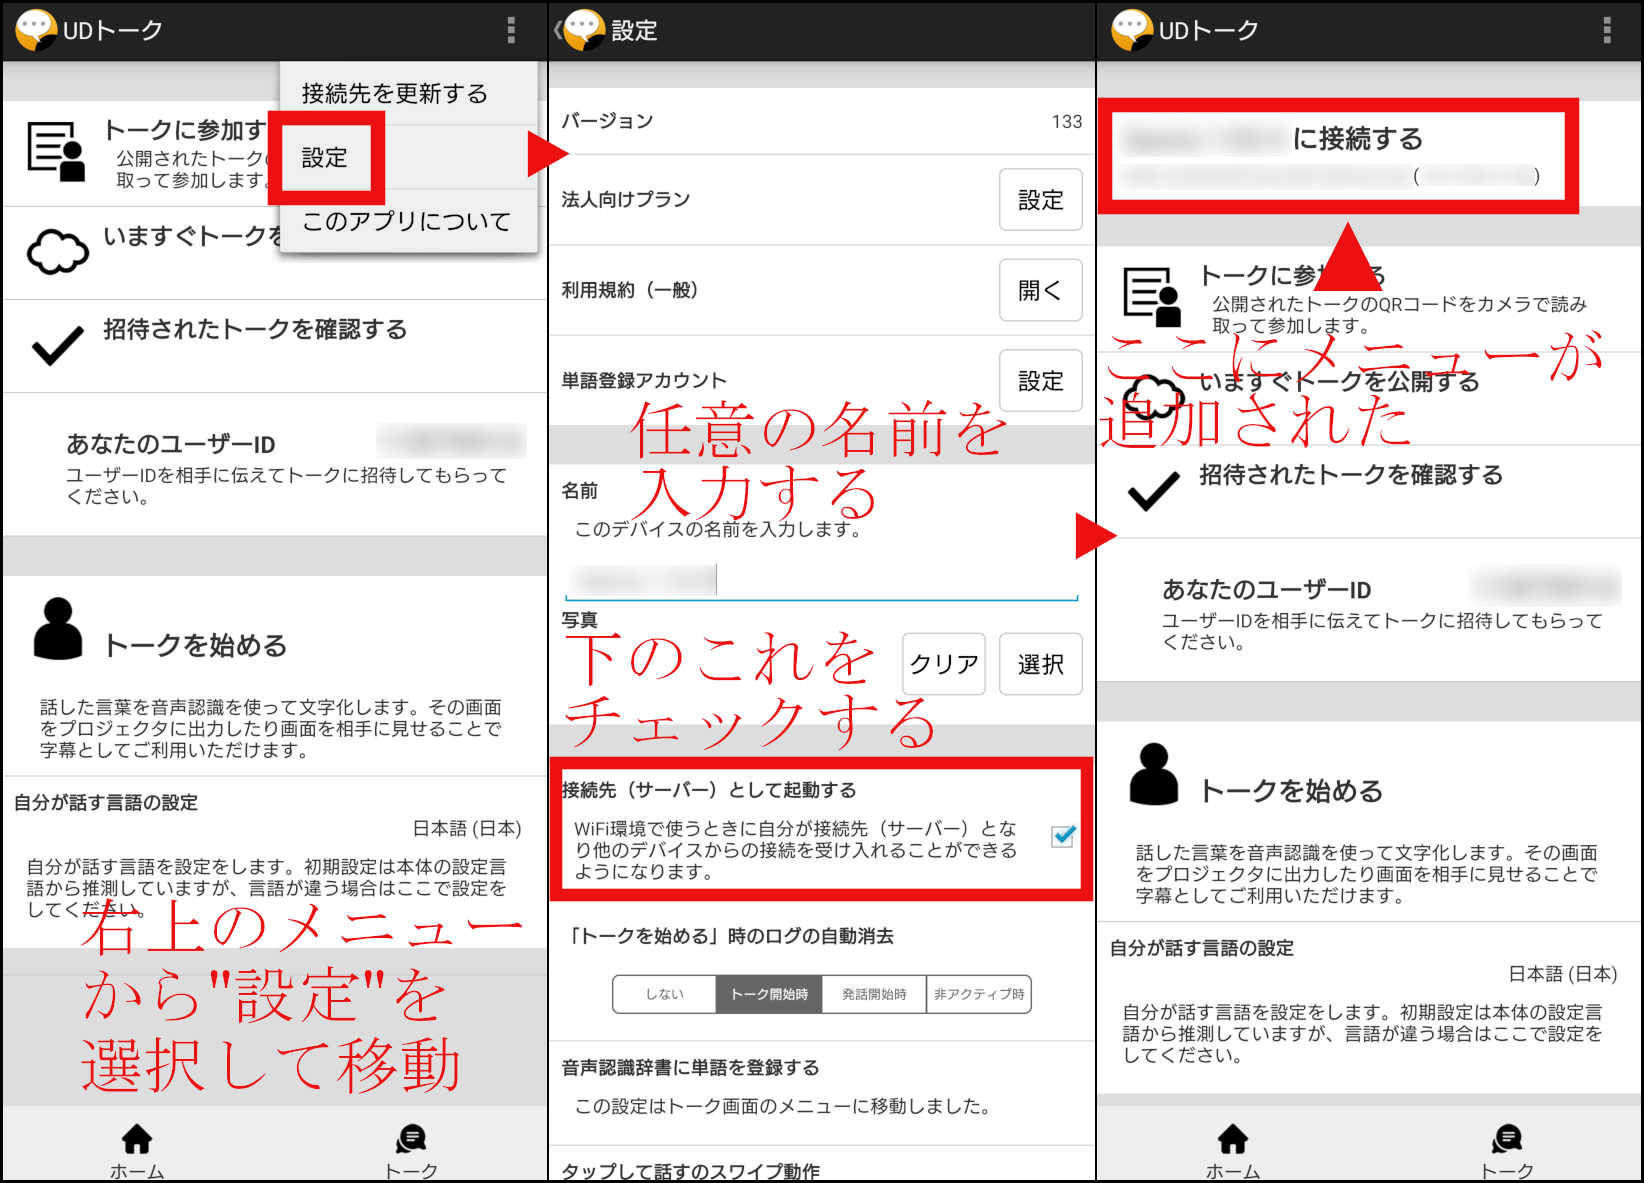
Task: Tap UDトーク logo in left screen header
Action: pyautogui.click(x=36, y=30)
